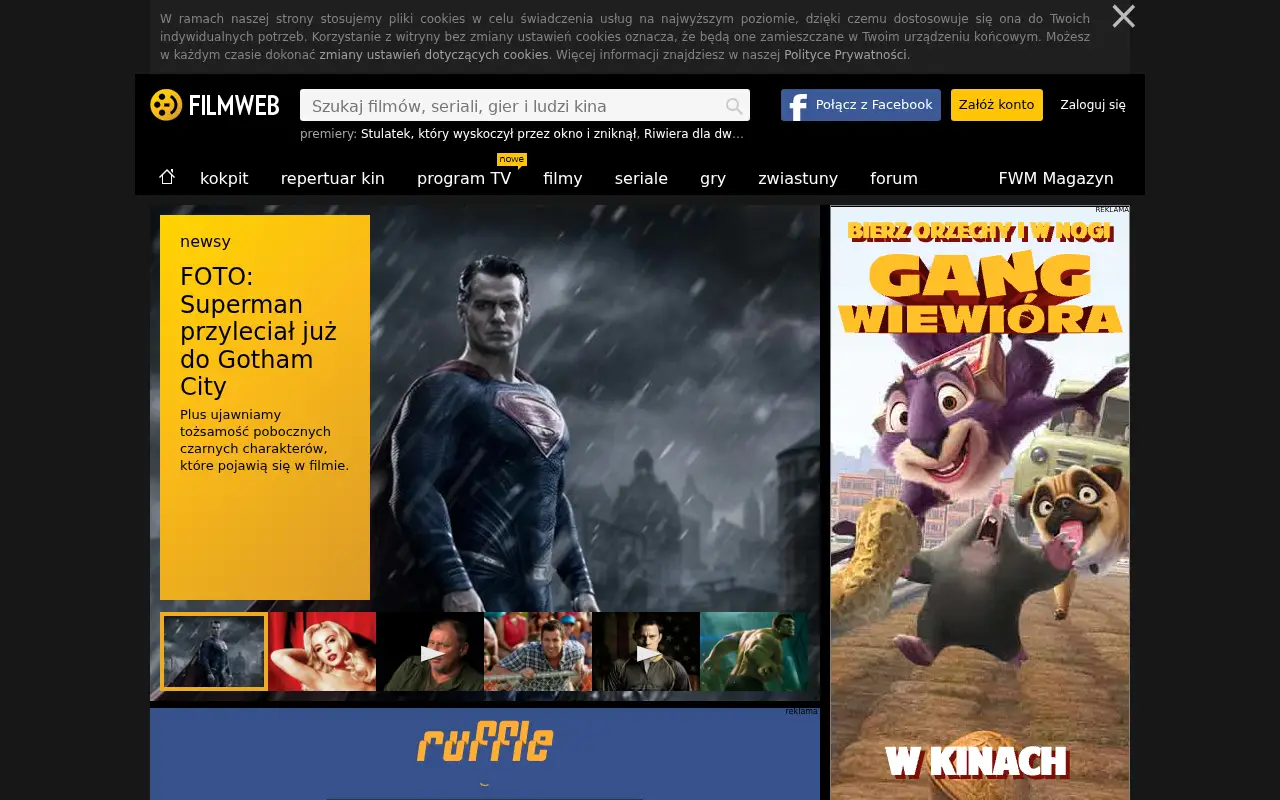Click the magnifier search icon

click(x=734, y=106)
